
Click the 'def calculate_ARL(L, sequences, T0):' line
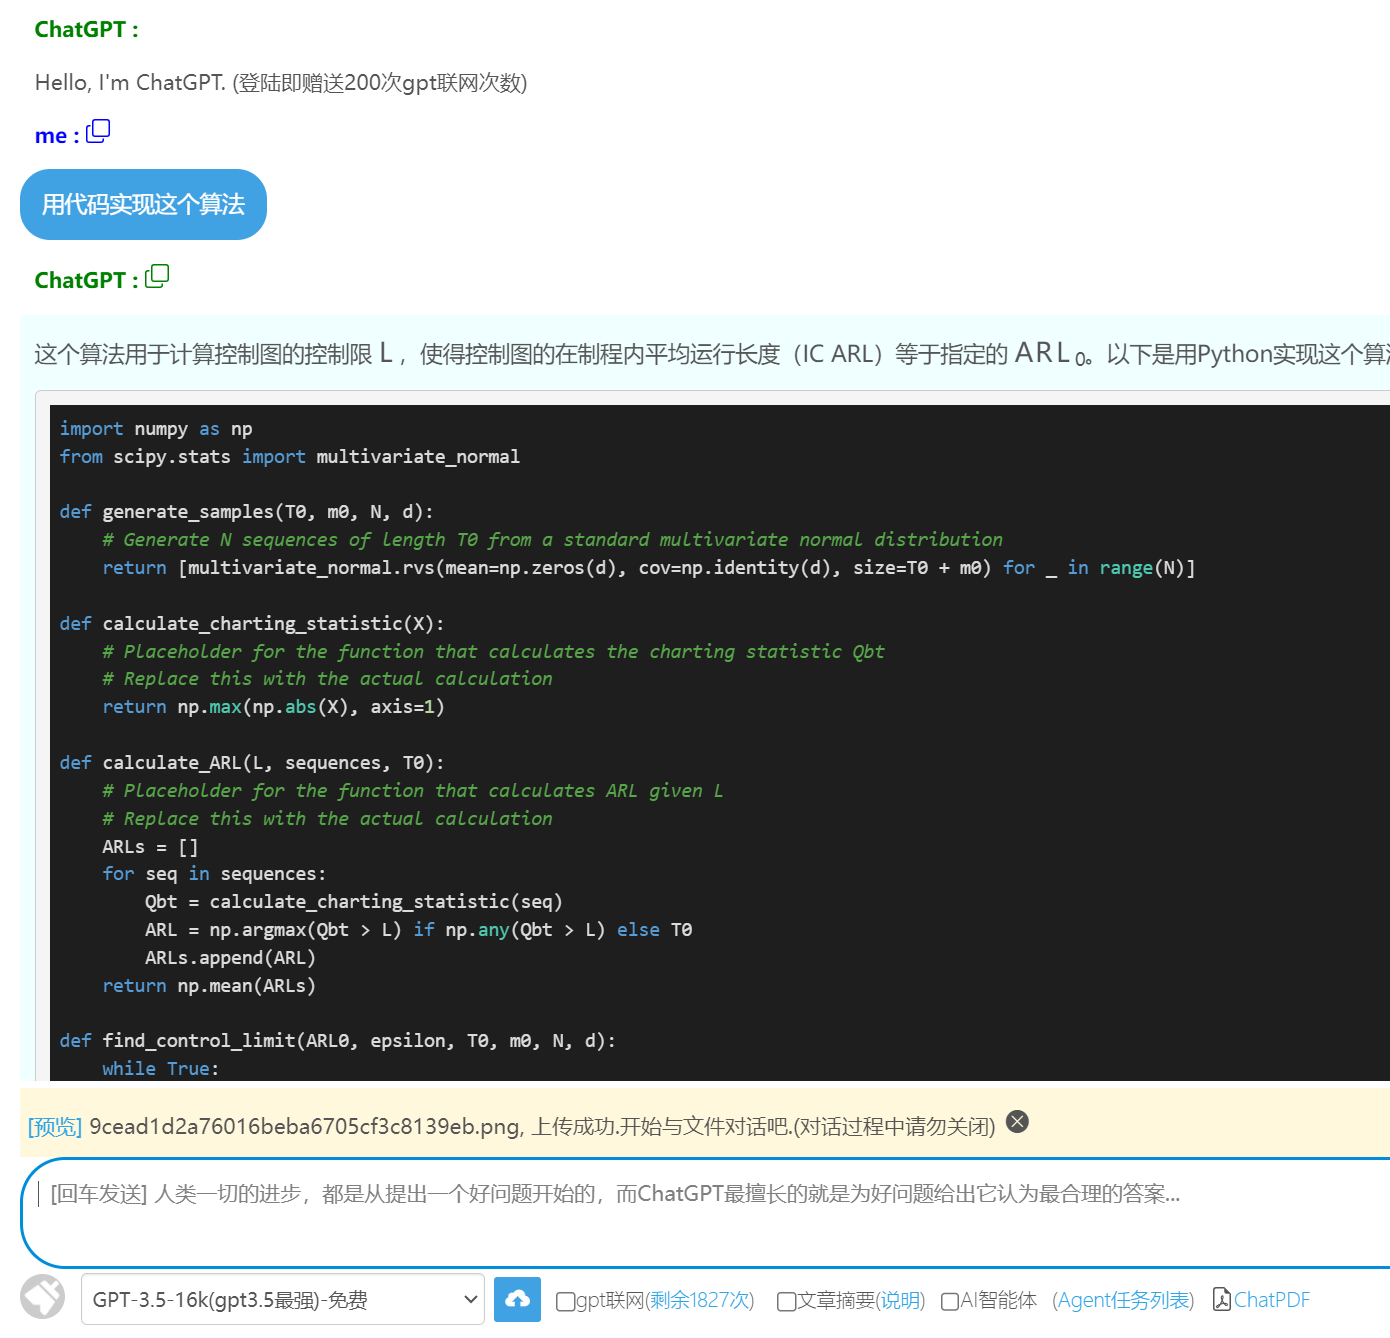pos(251,762)
